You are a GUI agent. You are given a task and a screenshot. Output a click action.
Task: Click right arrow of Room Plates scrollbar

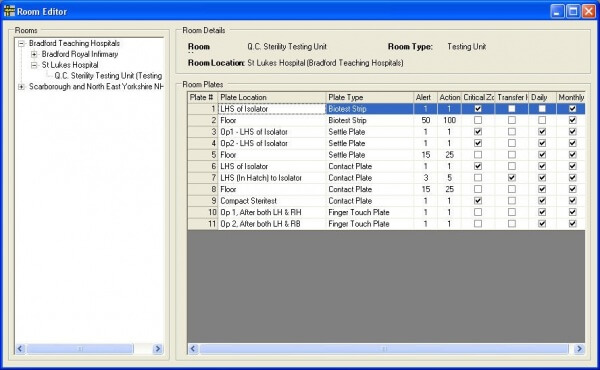tap(579, 349)
